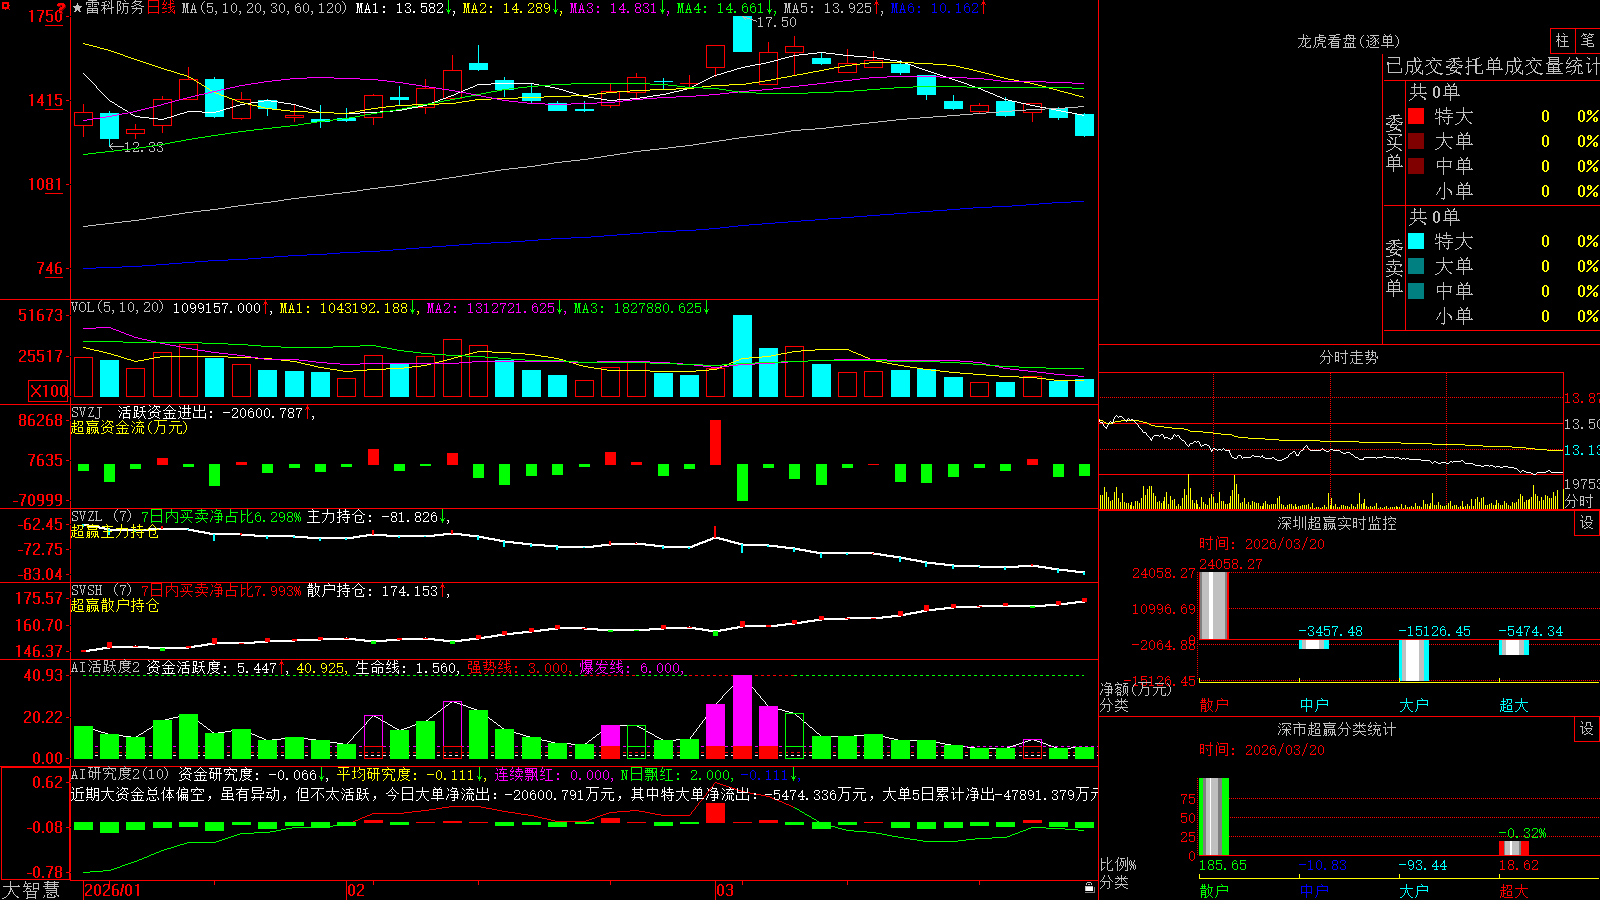Click the 2026/01 date marker on timeline
This screenshot has width=1600, height=900.
click(113, 890)
